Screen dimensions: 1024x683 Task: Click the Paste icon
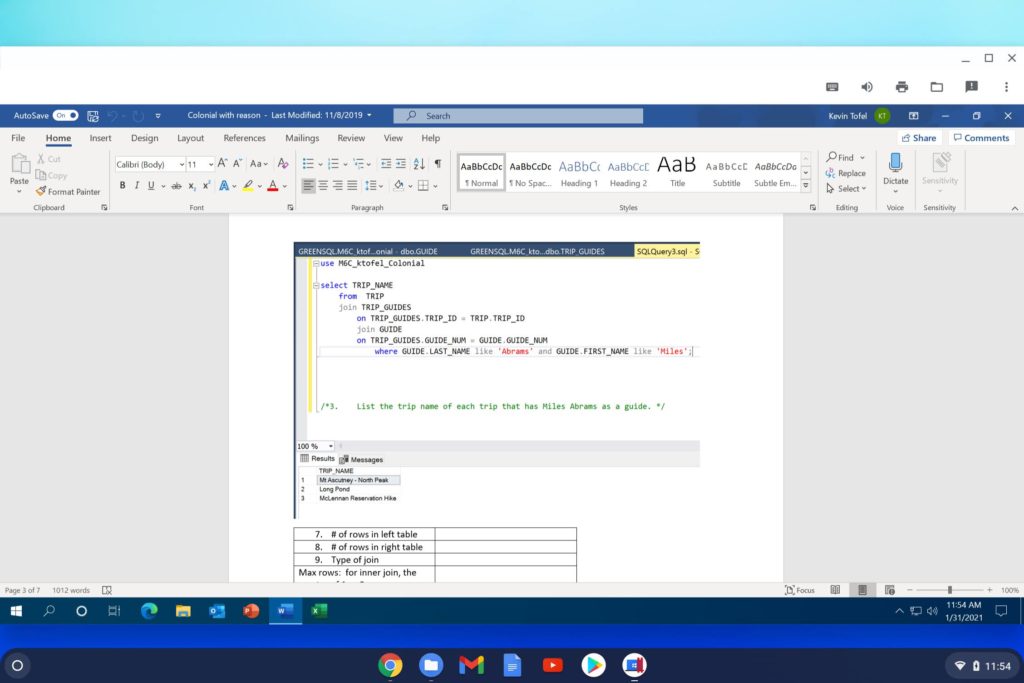click(20, 163)
